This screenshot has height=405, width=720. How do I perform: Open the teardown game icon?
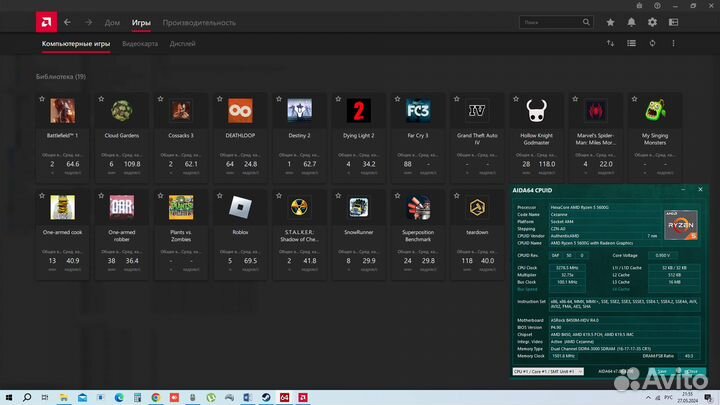click(x=477, y=207)
